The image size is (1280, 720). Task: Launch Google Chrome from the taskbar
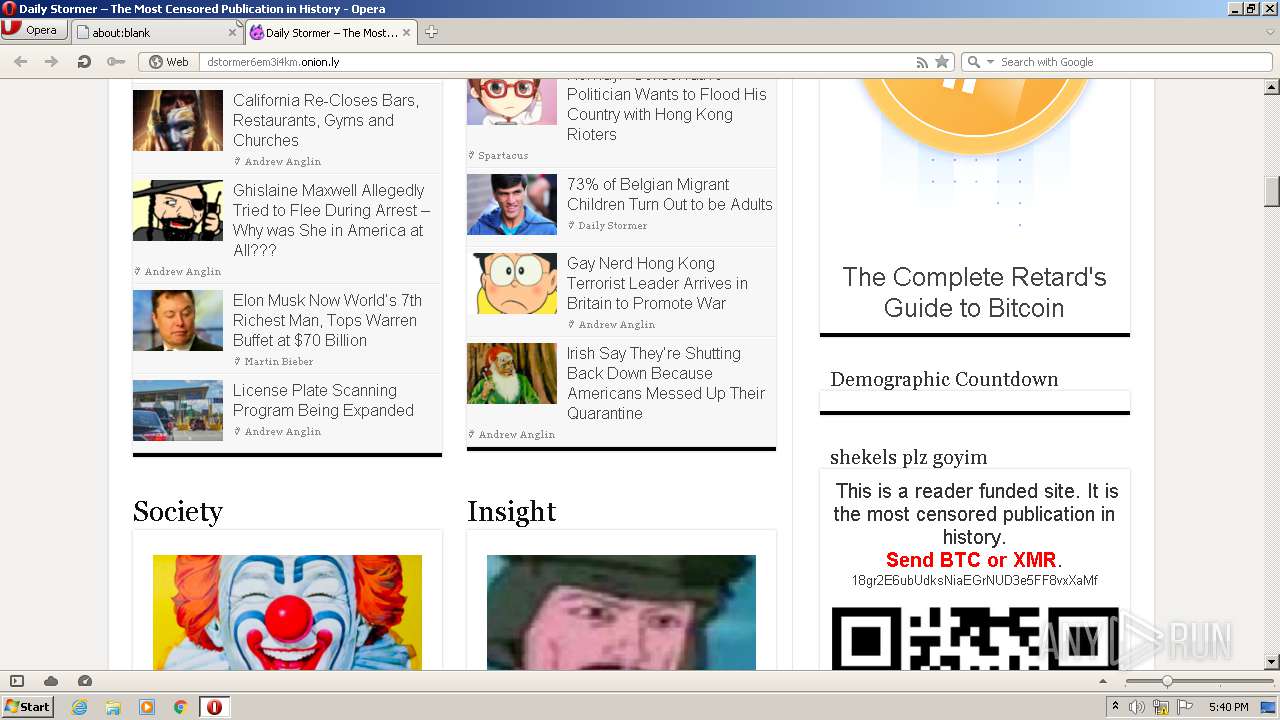181,707
